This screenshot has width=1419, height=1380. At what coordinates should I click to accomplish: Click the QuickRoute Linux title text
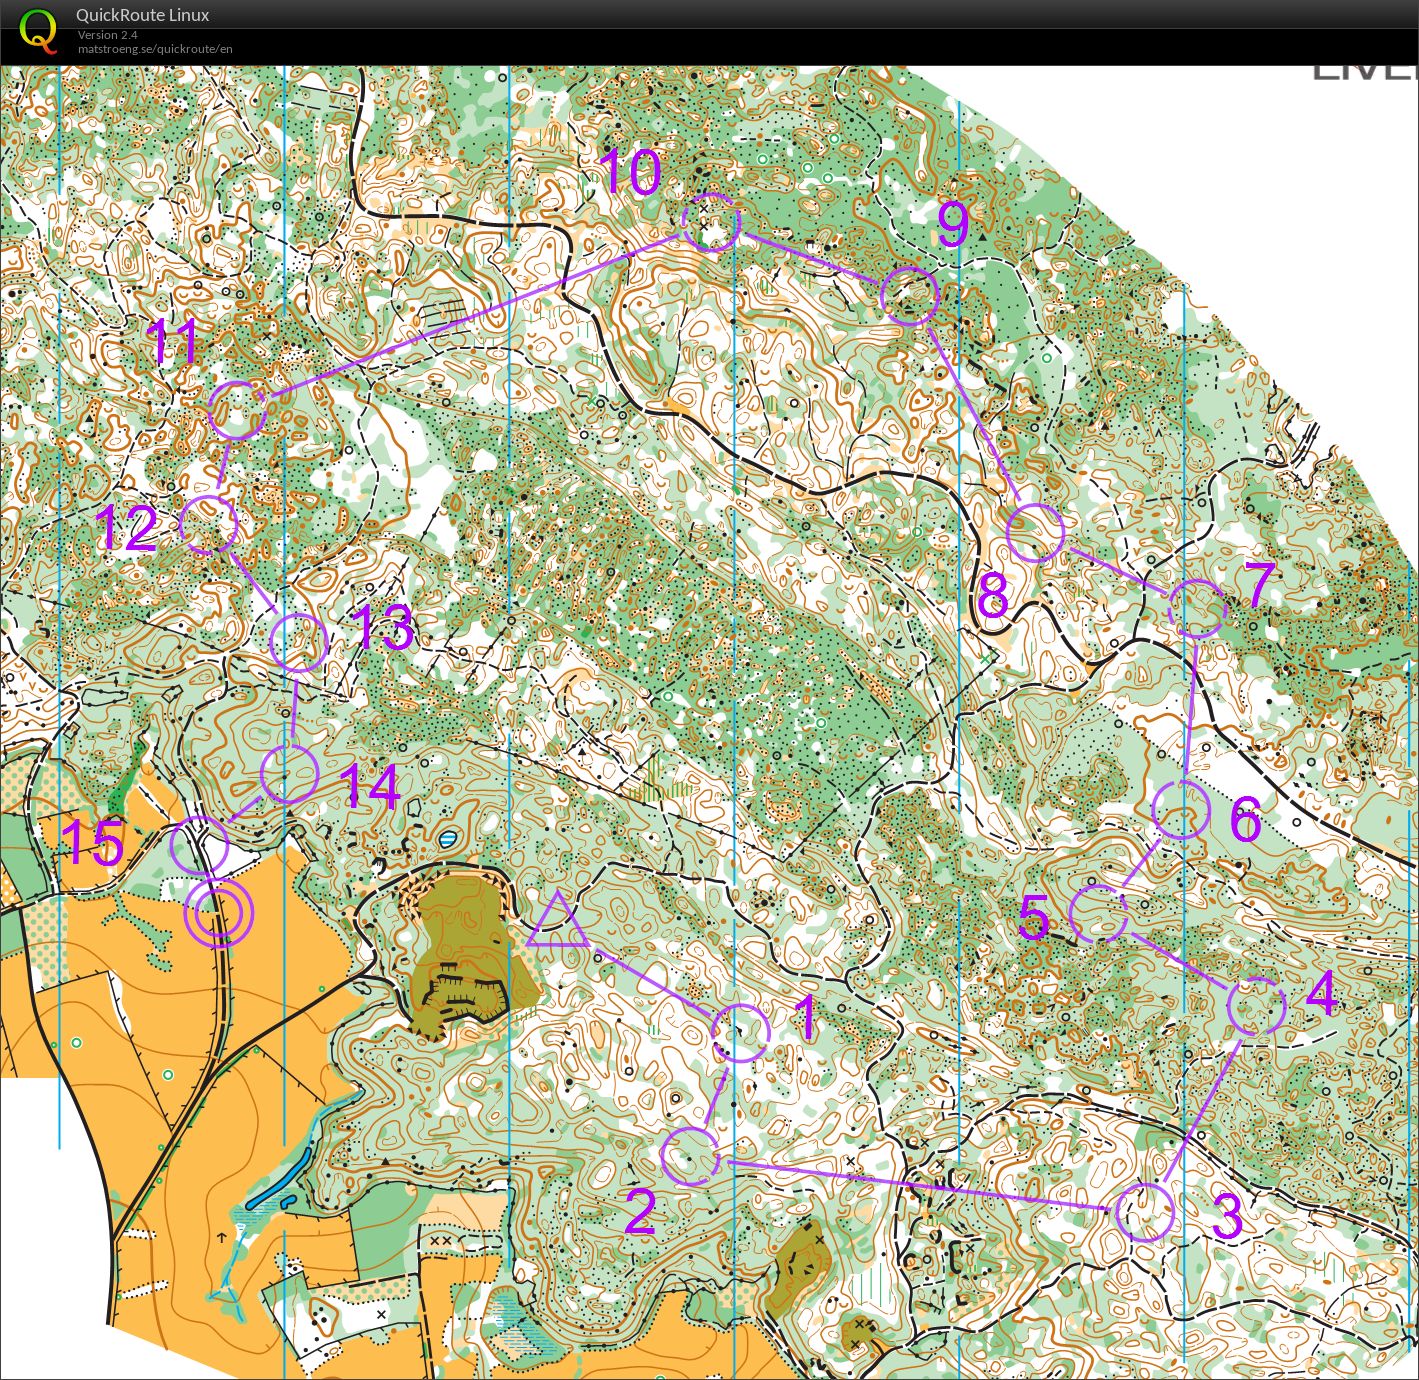pyautogui.click(x=143, y=15)
